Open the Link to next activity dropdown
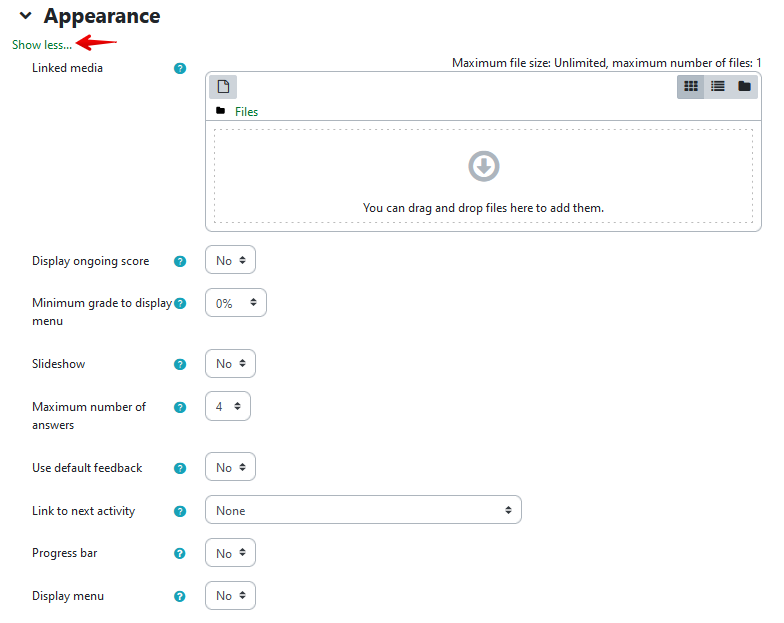784x623 pixels. pyautogui.click(x=362, y=511)
